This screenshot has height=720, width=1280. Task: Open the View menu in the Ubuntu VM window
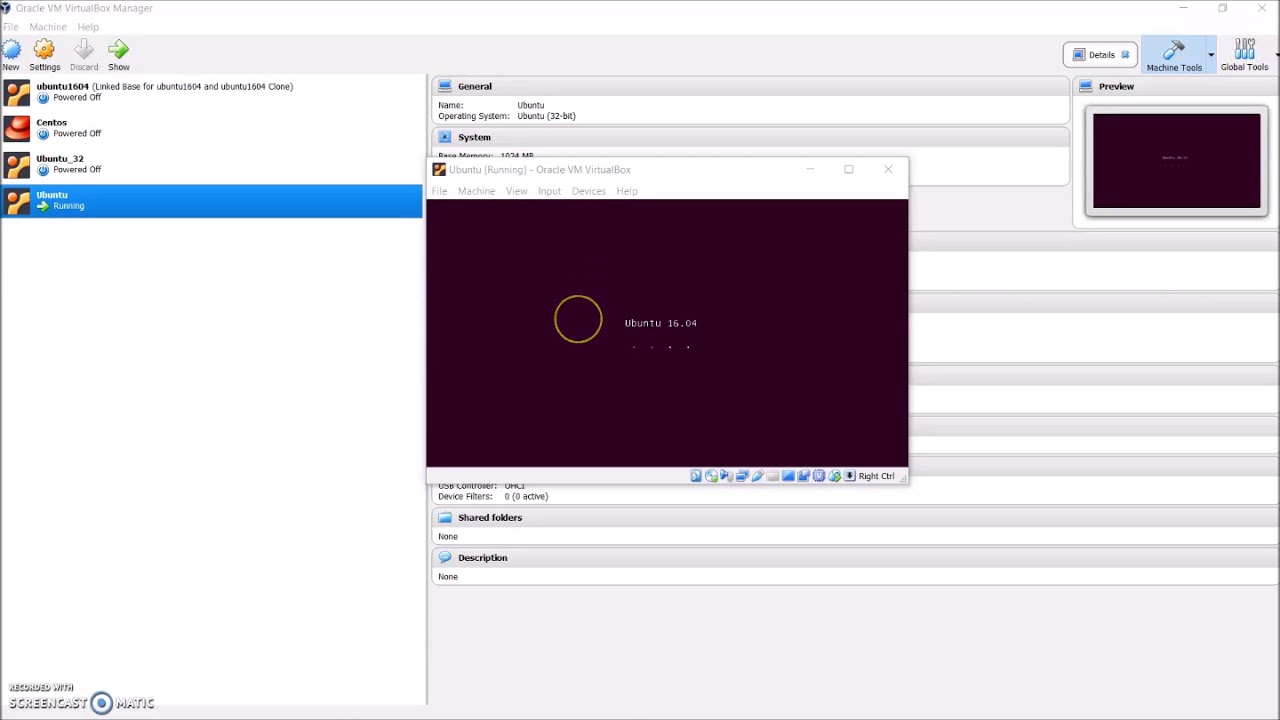pos(516,191)
